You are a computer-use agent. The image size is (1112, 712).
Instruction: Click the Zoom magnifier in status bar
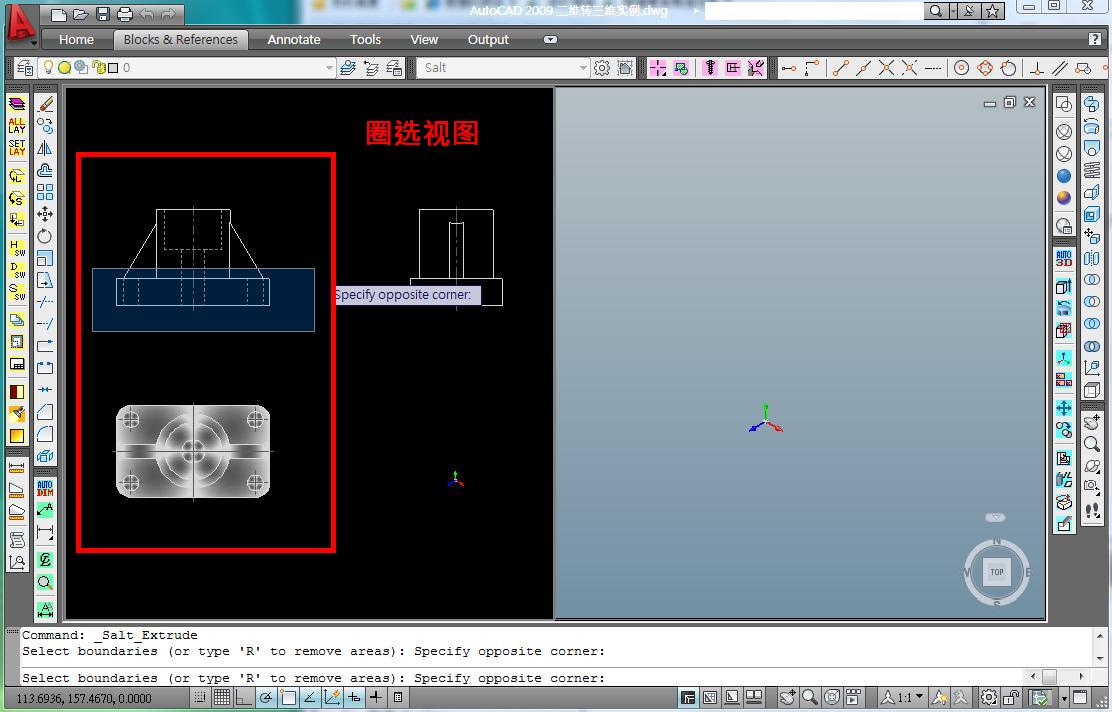(810, 698)
